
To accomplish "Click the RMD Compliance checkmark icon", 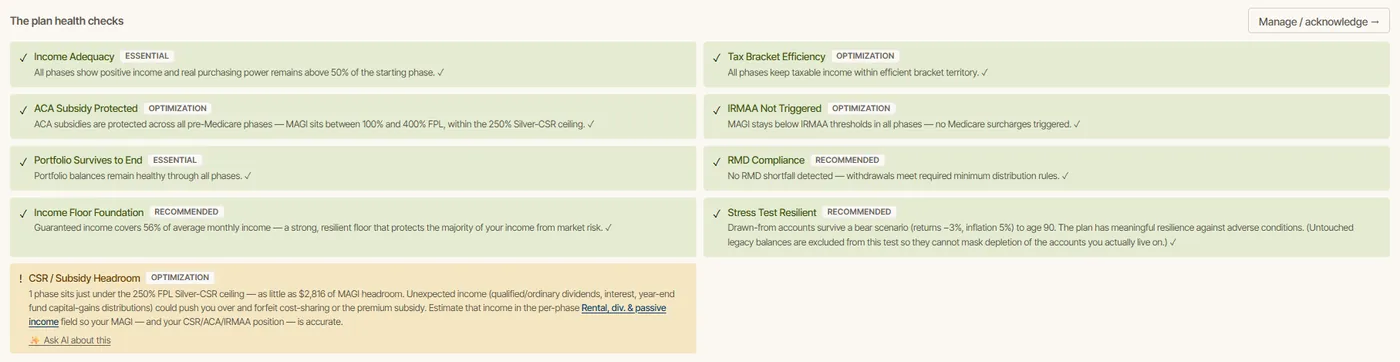I will pyautogui.click(x=716, y=161).
